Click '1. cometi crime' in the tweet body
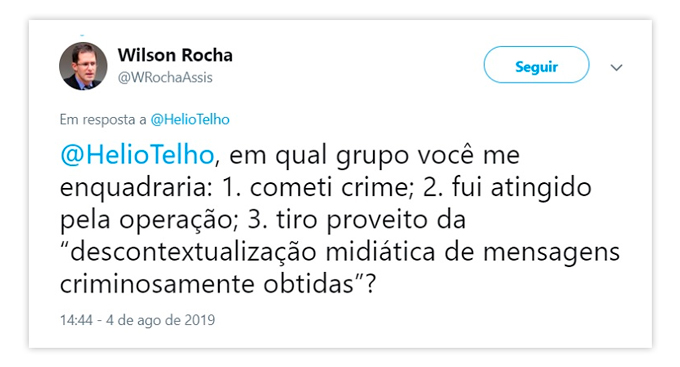This screenshot has height=367, width=680. coord(316,188)
